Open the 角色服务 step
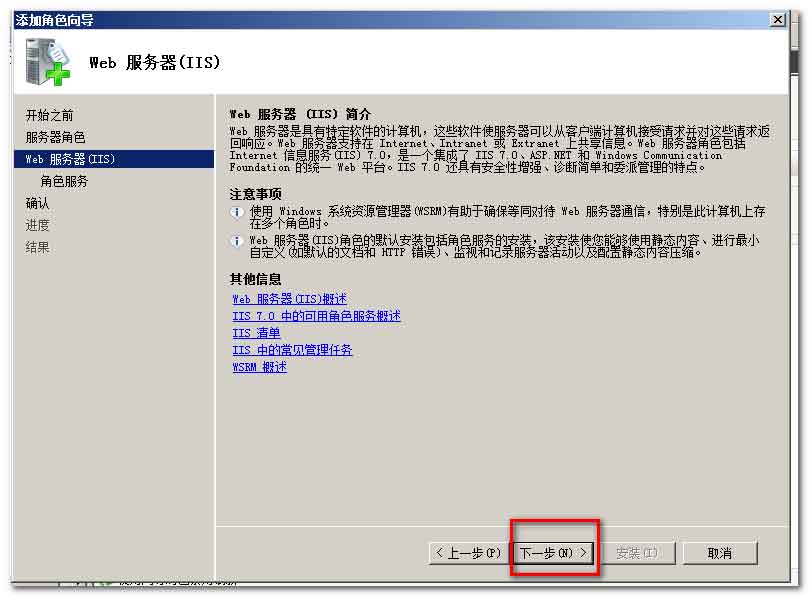Viewport: 809px width, 597px height. tap(64, 181)
